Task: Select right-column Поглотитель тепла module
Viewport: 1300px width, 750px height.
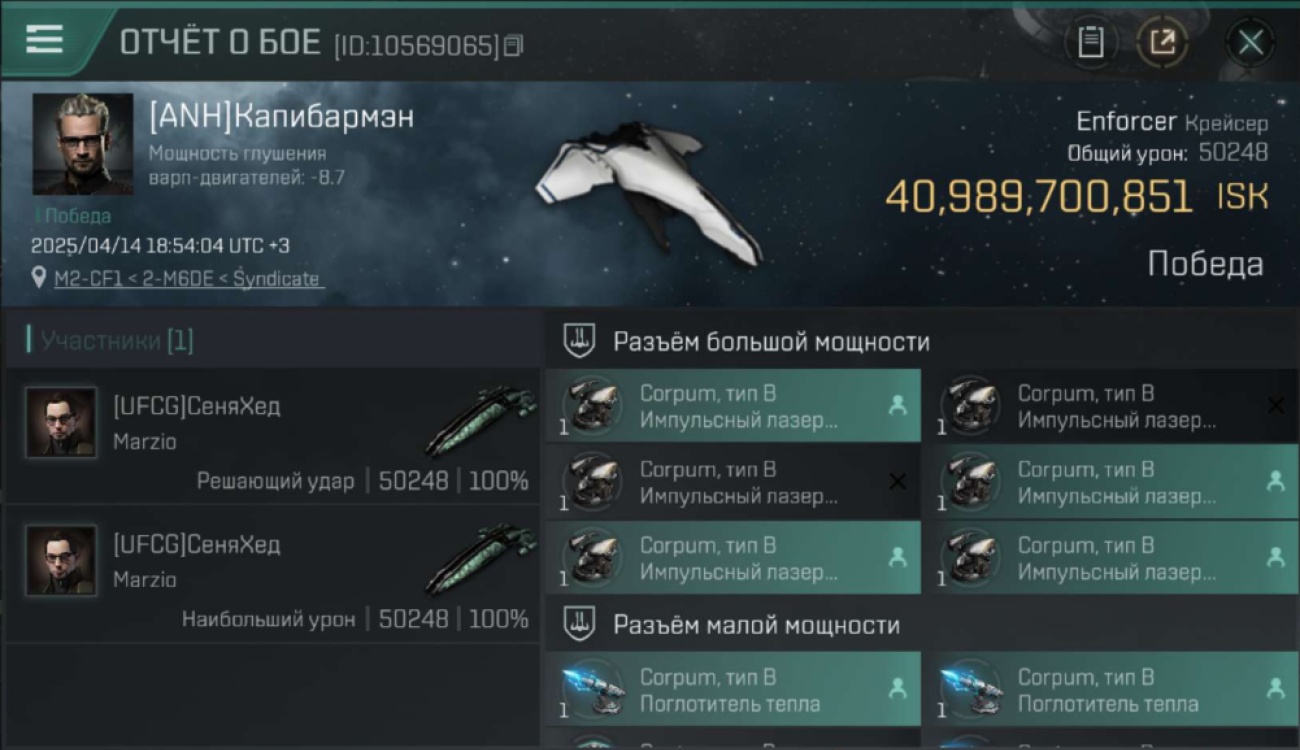Action: (x=1111, y=689)
